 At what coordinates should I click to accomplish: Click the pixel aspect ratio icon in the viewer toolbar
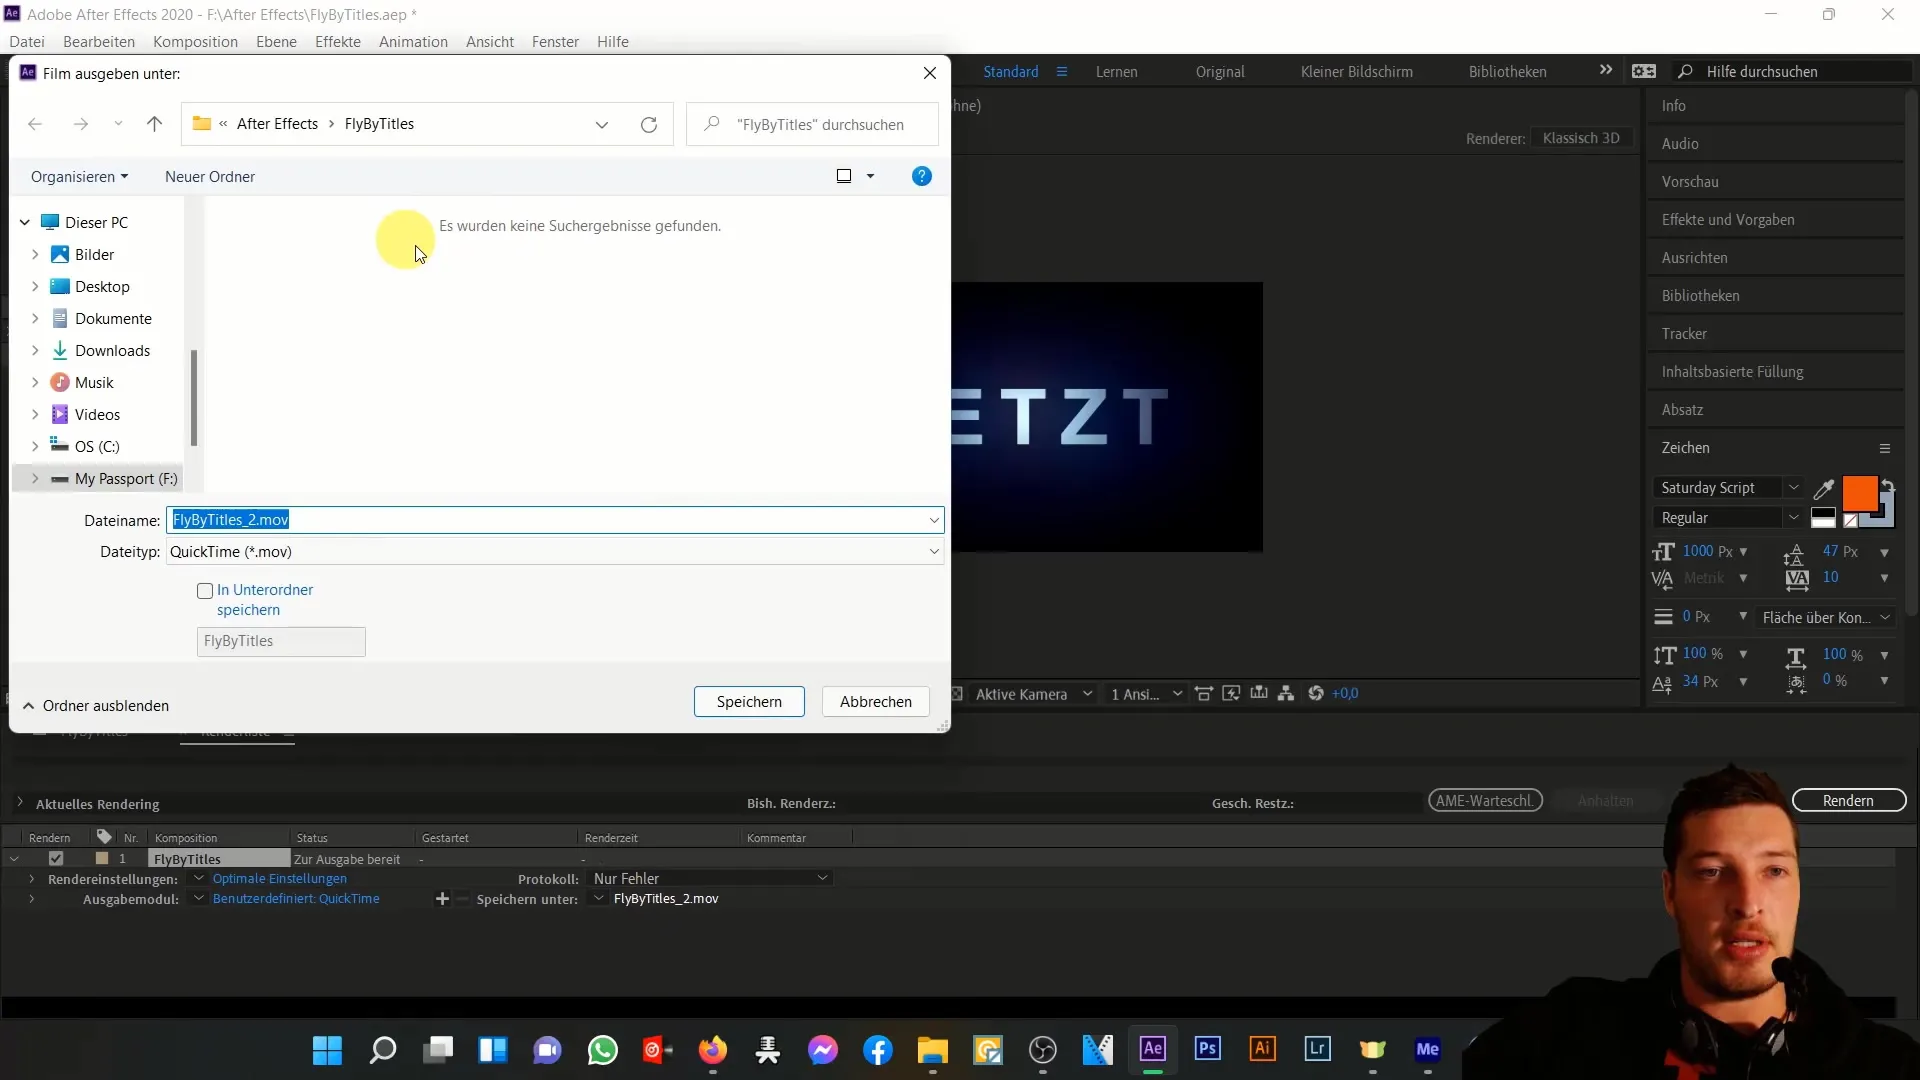tap(1204, 693)
